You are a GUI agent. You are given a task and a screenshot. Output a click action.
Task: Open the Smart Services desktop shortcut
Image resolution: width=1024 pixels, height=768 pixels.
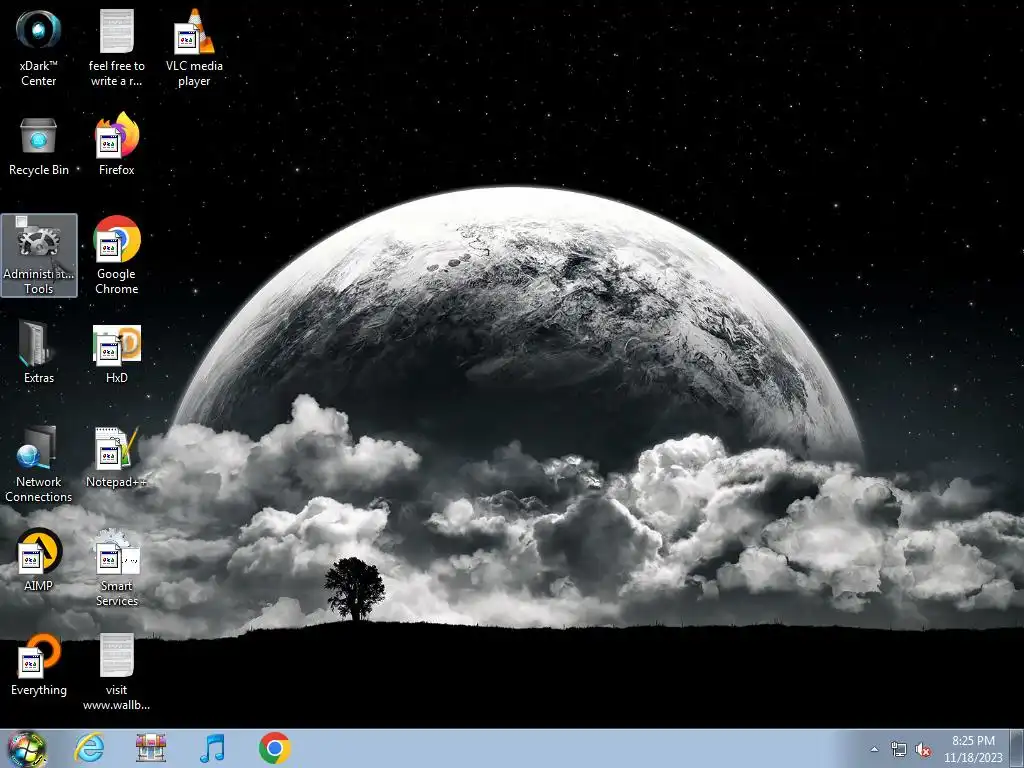pos(116,568)
